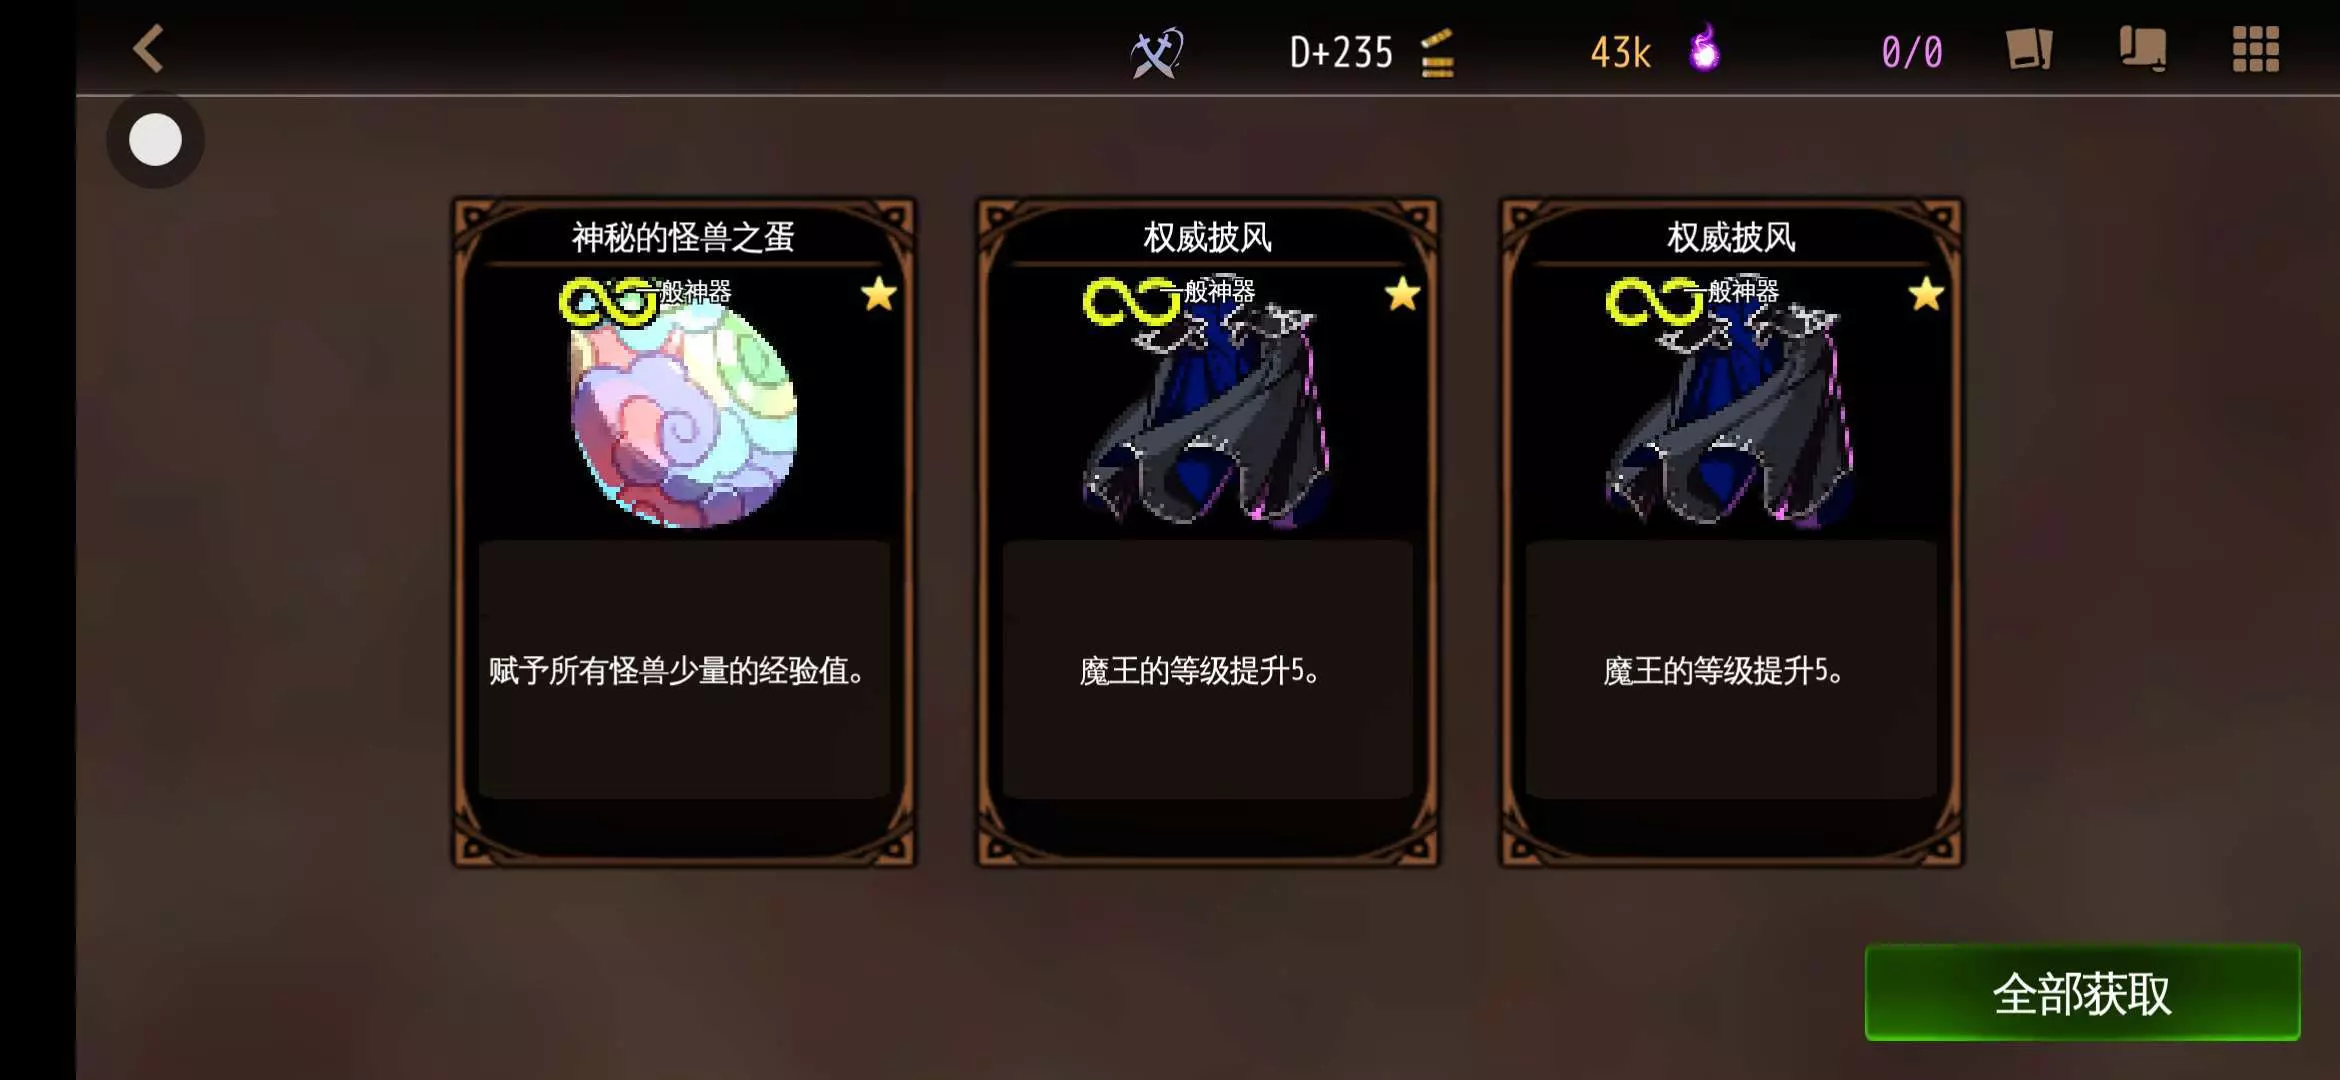The width and height of the screenshot is (2340, 1080).
Task: Open the crossed swords battle icon
Action: 1156,52
